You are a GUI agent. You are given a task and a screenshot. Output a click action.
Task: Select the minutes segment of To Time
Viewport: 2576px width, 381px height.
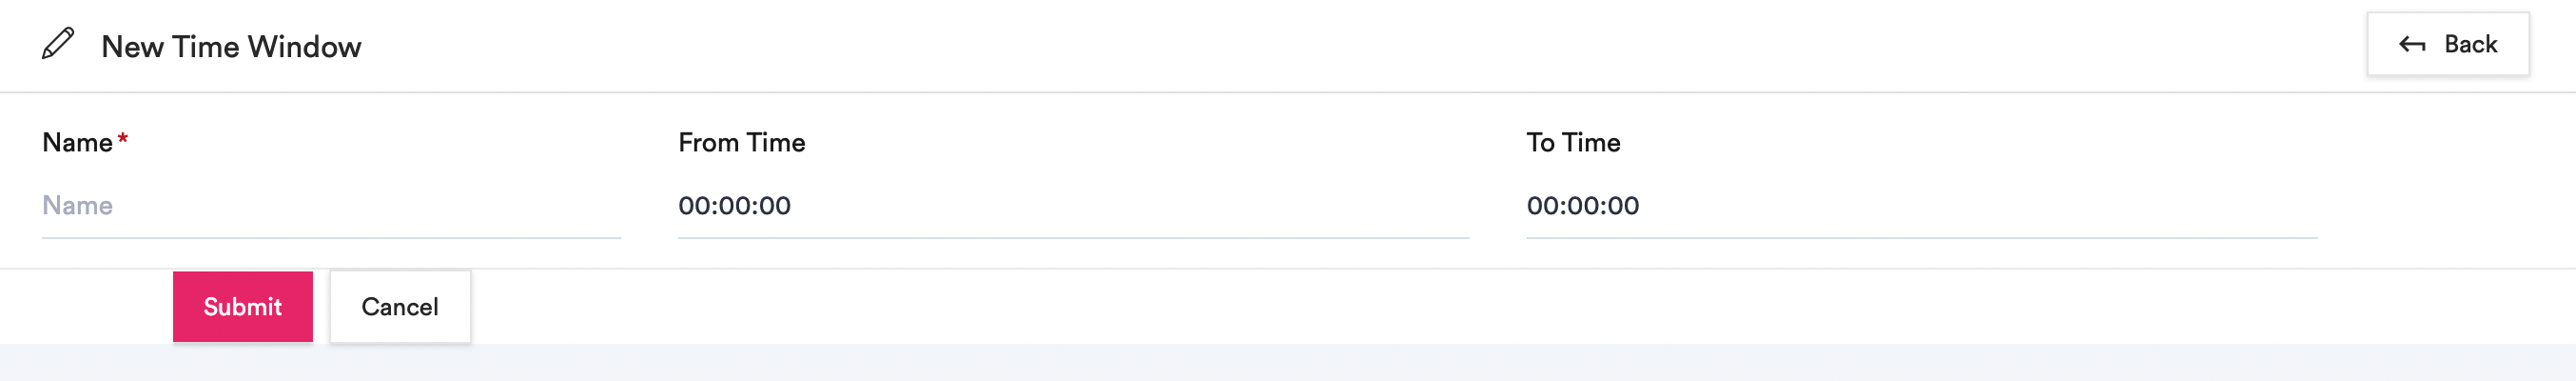(x=1583, y=206)
